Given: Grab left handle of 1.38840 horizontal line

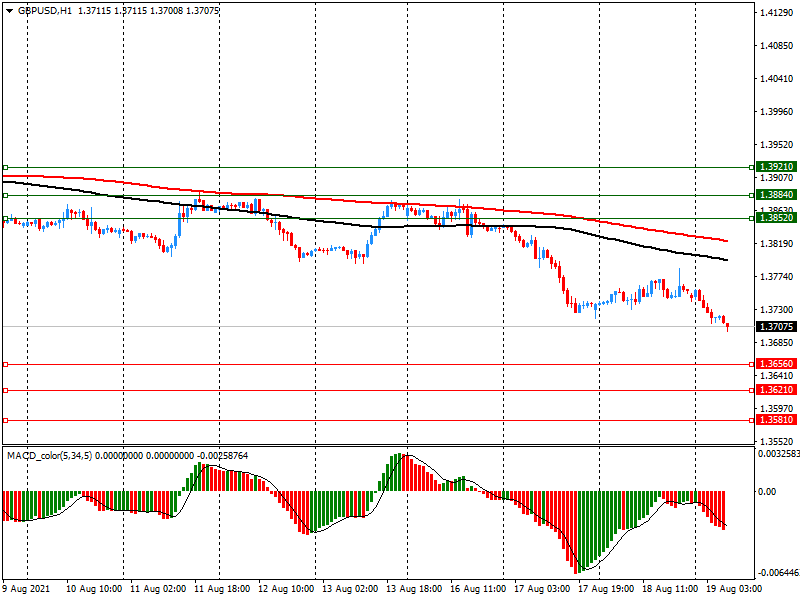Looking at the screenshot, I should click(6, 195).
